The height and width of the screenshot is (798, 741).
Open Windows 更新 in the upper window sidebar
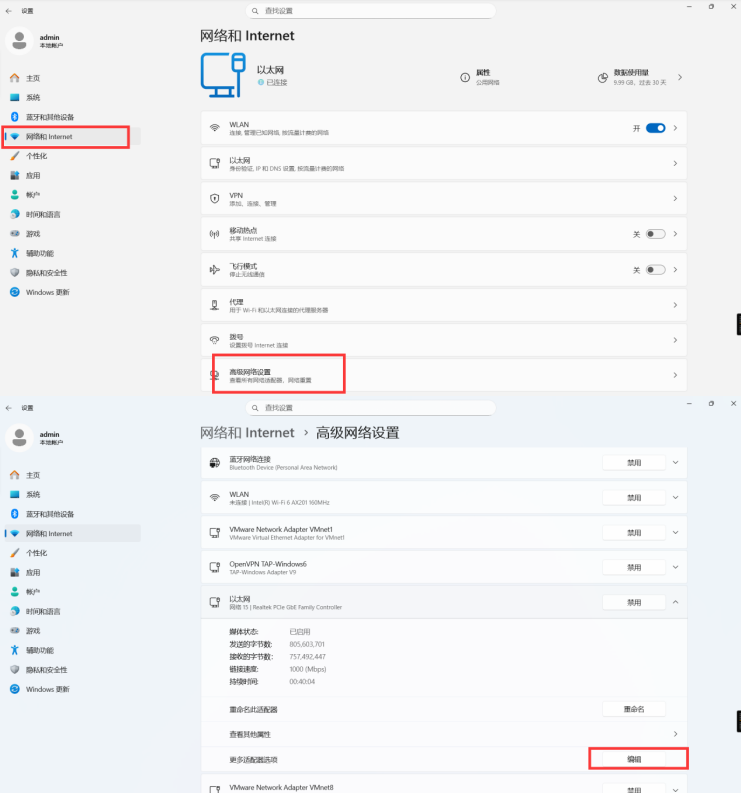72,292
